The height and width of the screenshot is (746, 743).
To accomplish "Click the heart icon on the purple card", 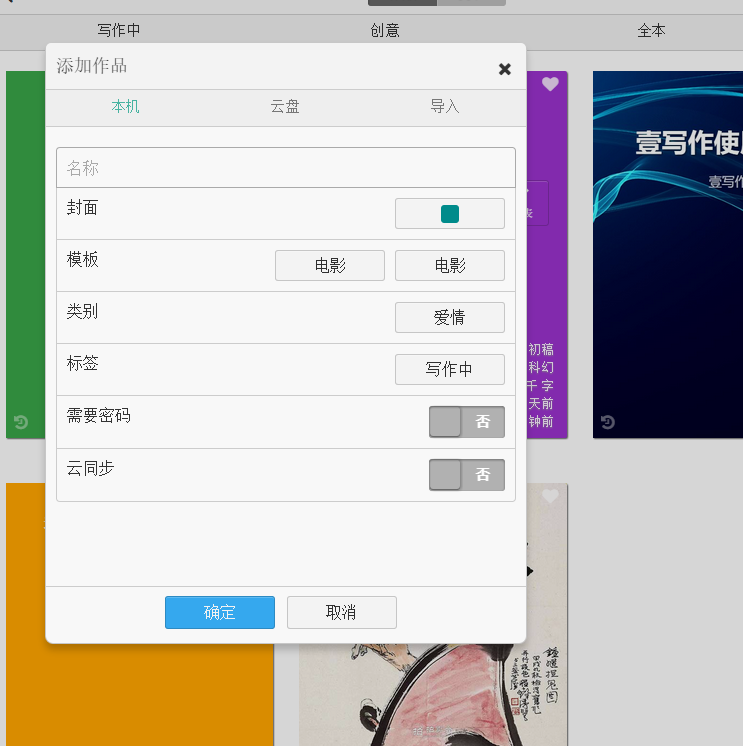I will pyautogui.click(x=550, y=84).
